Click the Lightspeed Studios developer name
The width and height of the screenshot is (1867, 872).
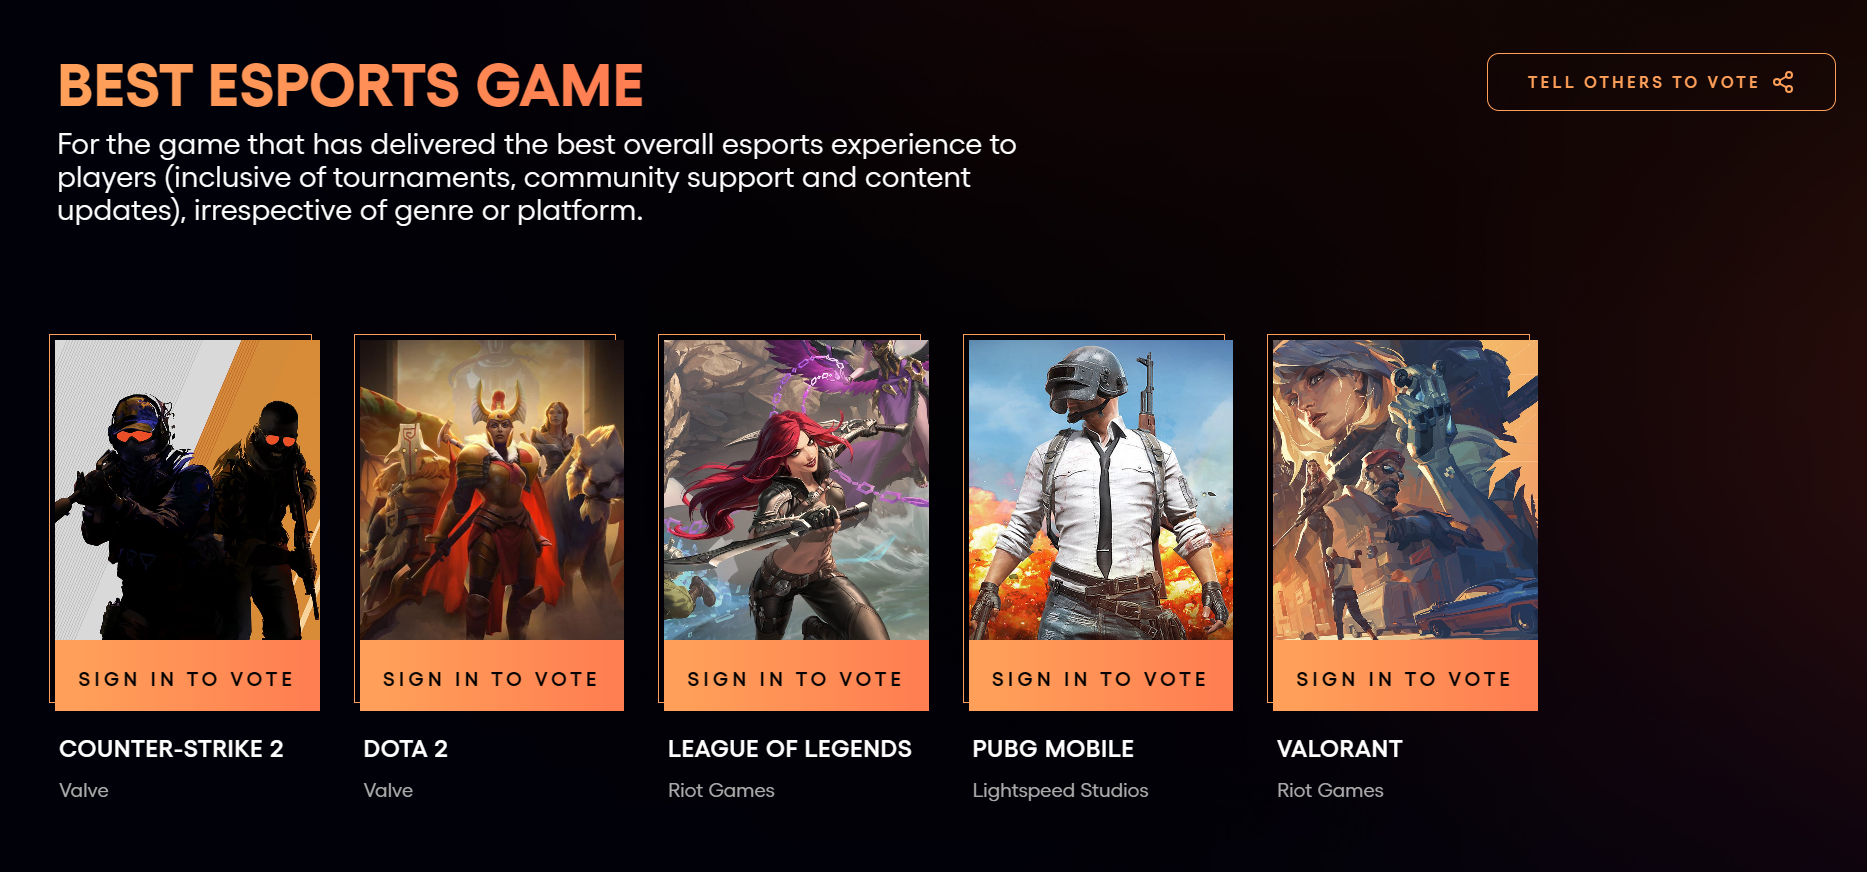pyautogui.click(x=1060, y=791)
